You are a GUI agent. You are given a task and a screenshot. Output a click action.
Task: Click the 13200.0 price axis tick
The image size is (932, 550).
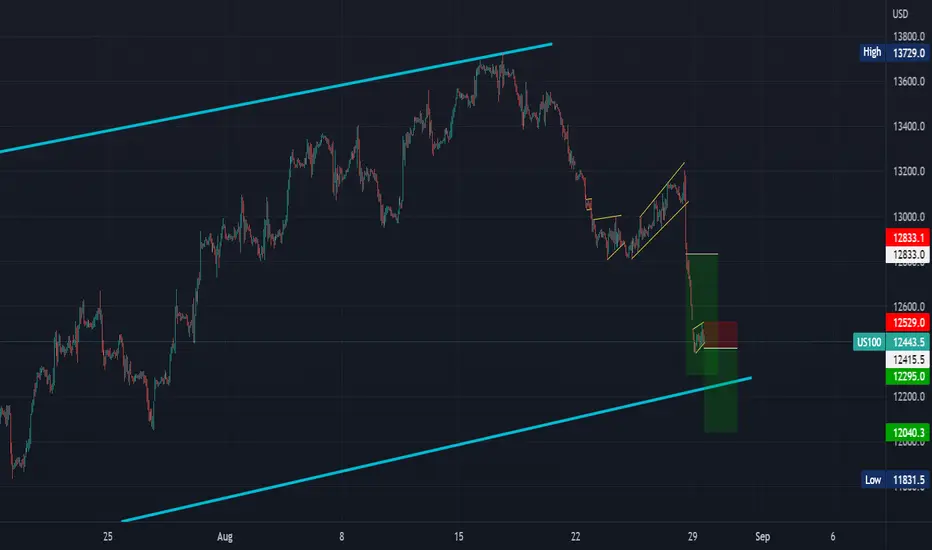click(x=909, y=171)
